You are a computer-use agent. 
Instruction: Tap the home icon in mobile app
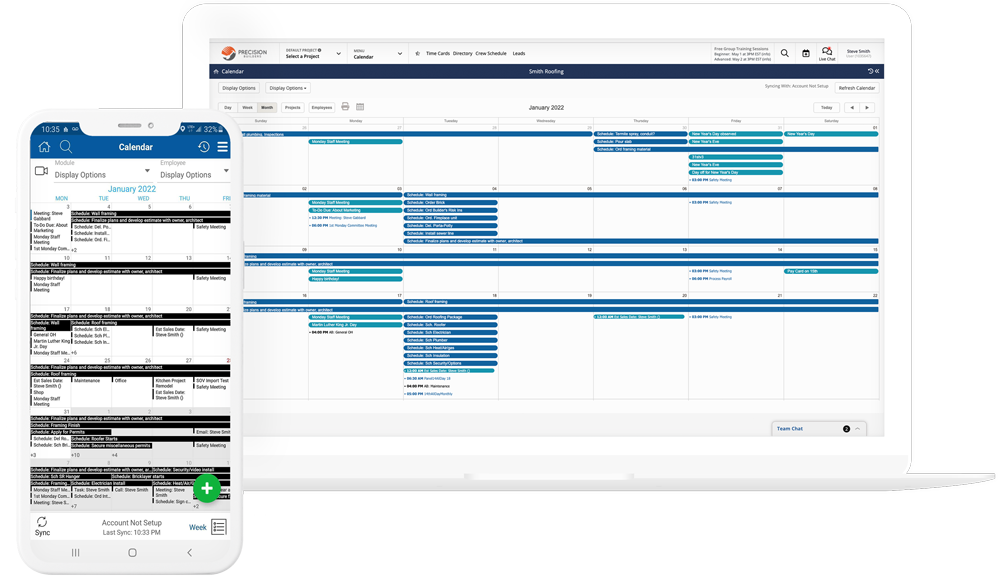coord(44,147)
